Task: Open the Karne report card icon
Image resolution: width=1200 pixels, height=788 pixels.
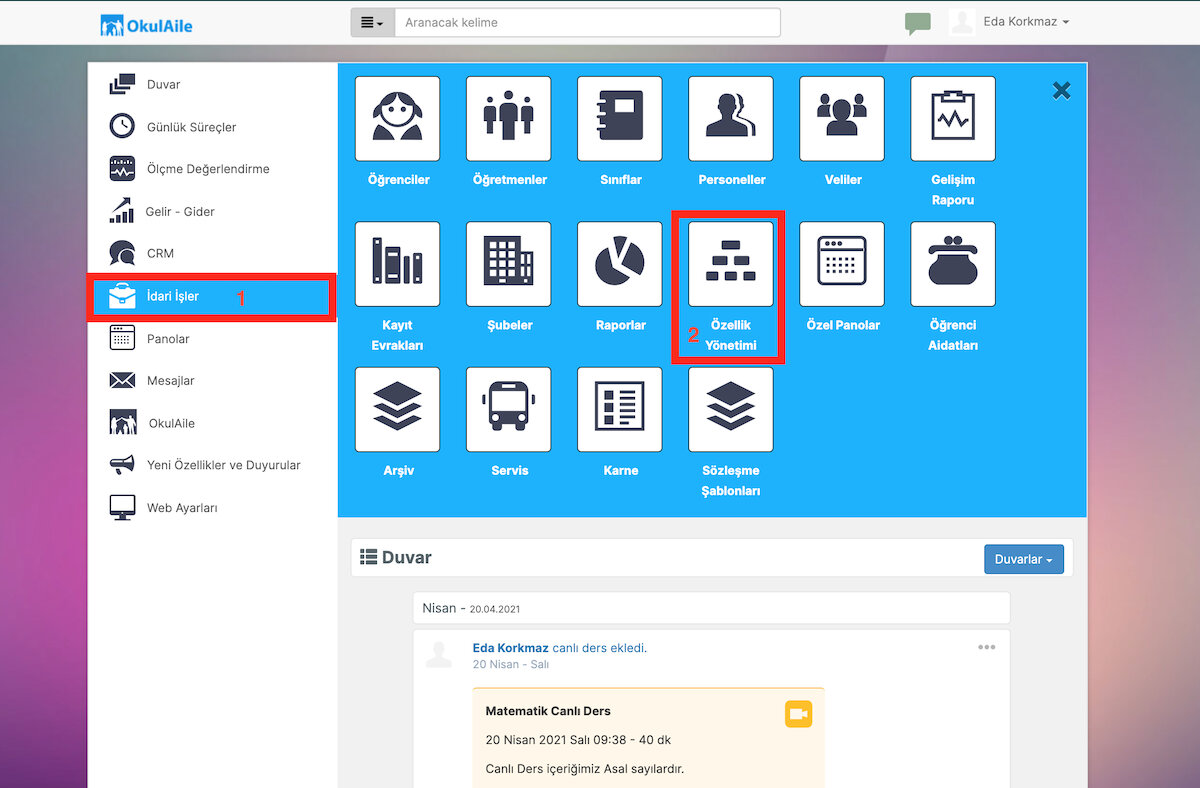Action: pos(620,410)
